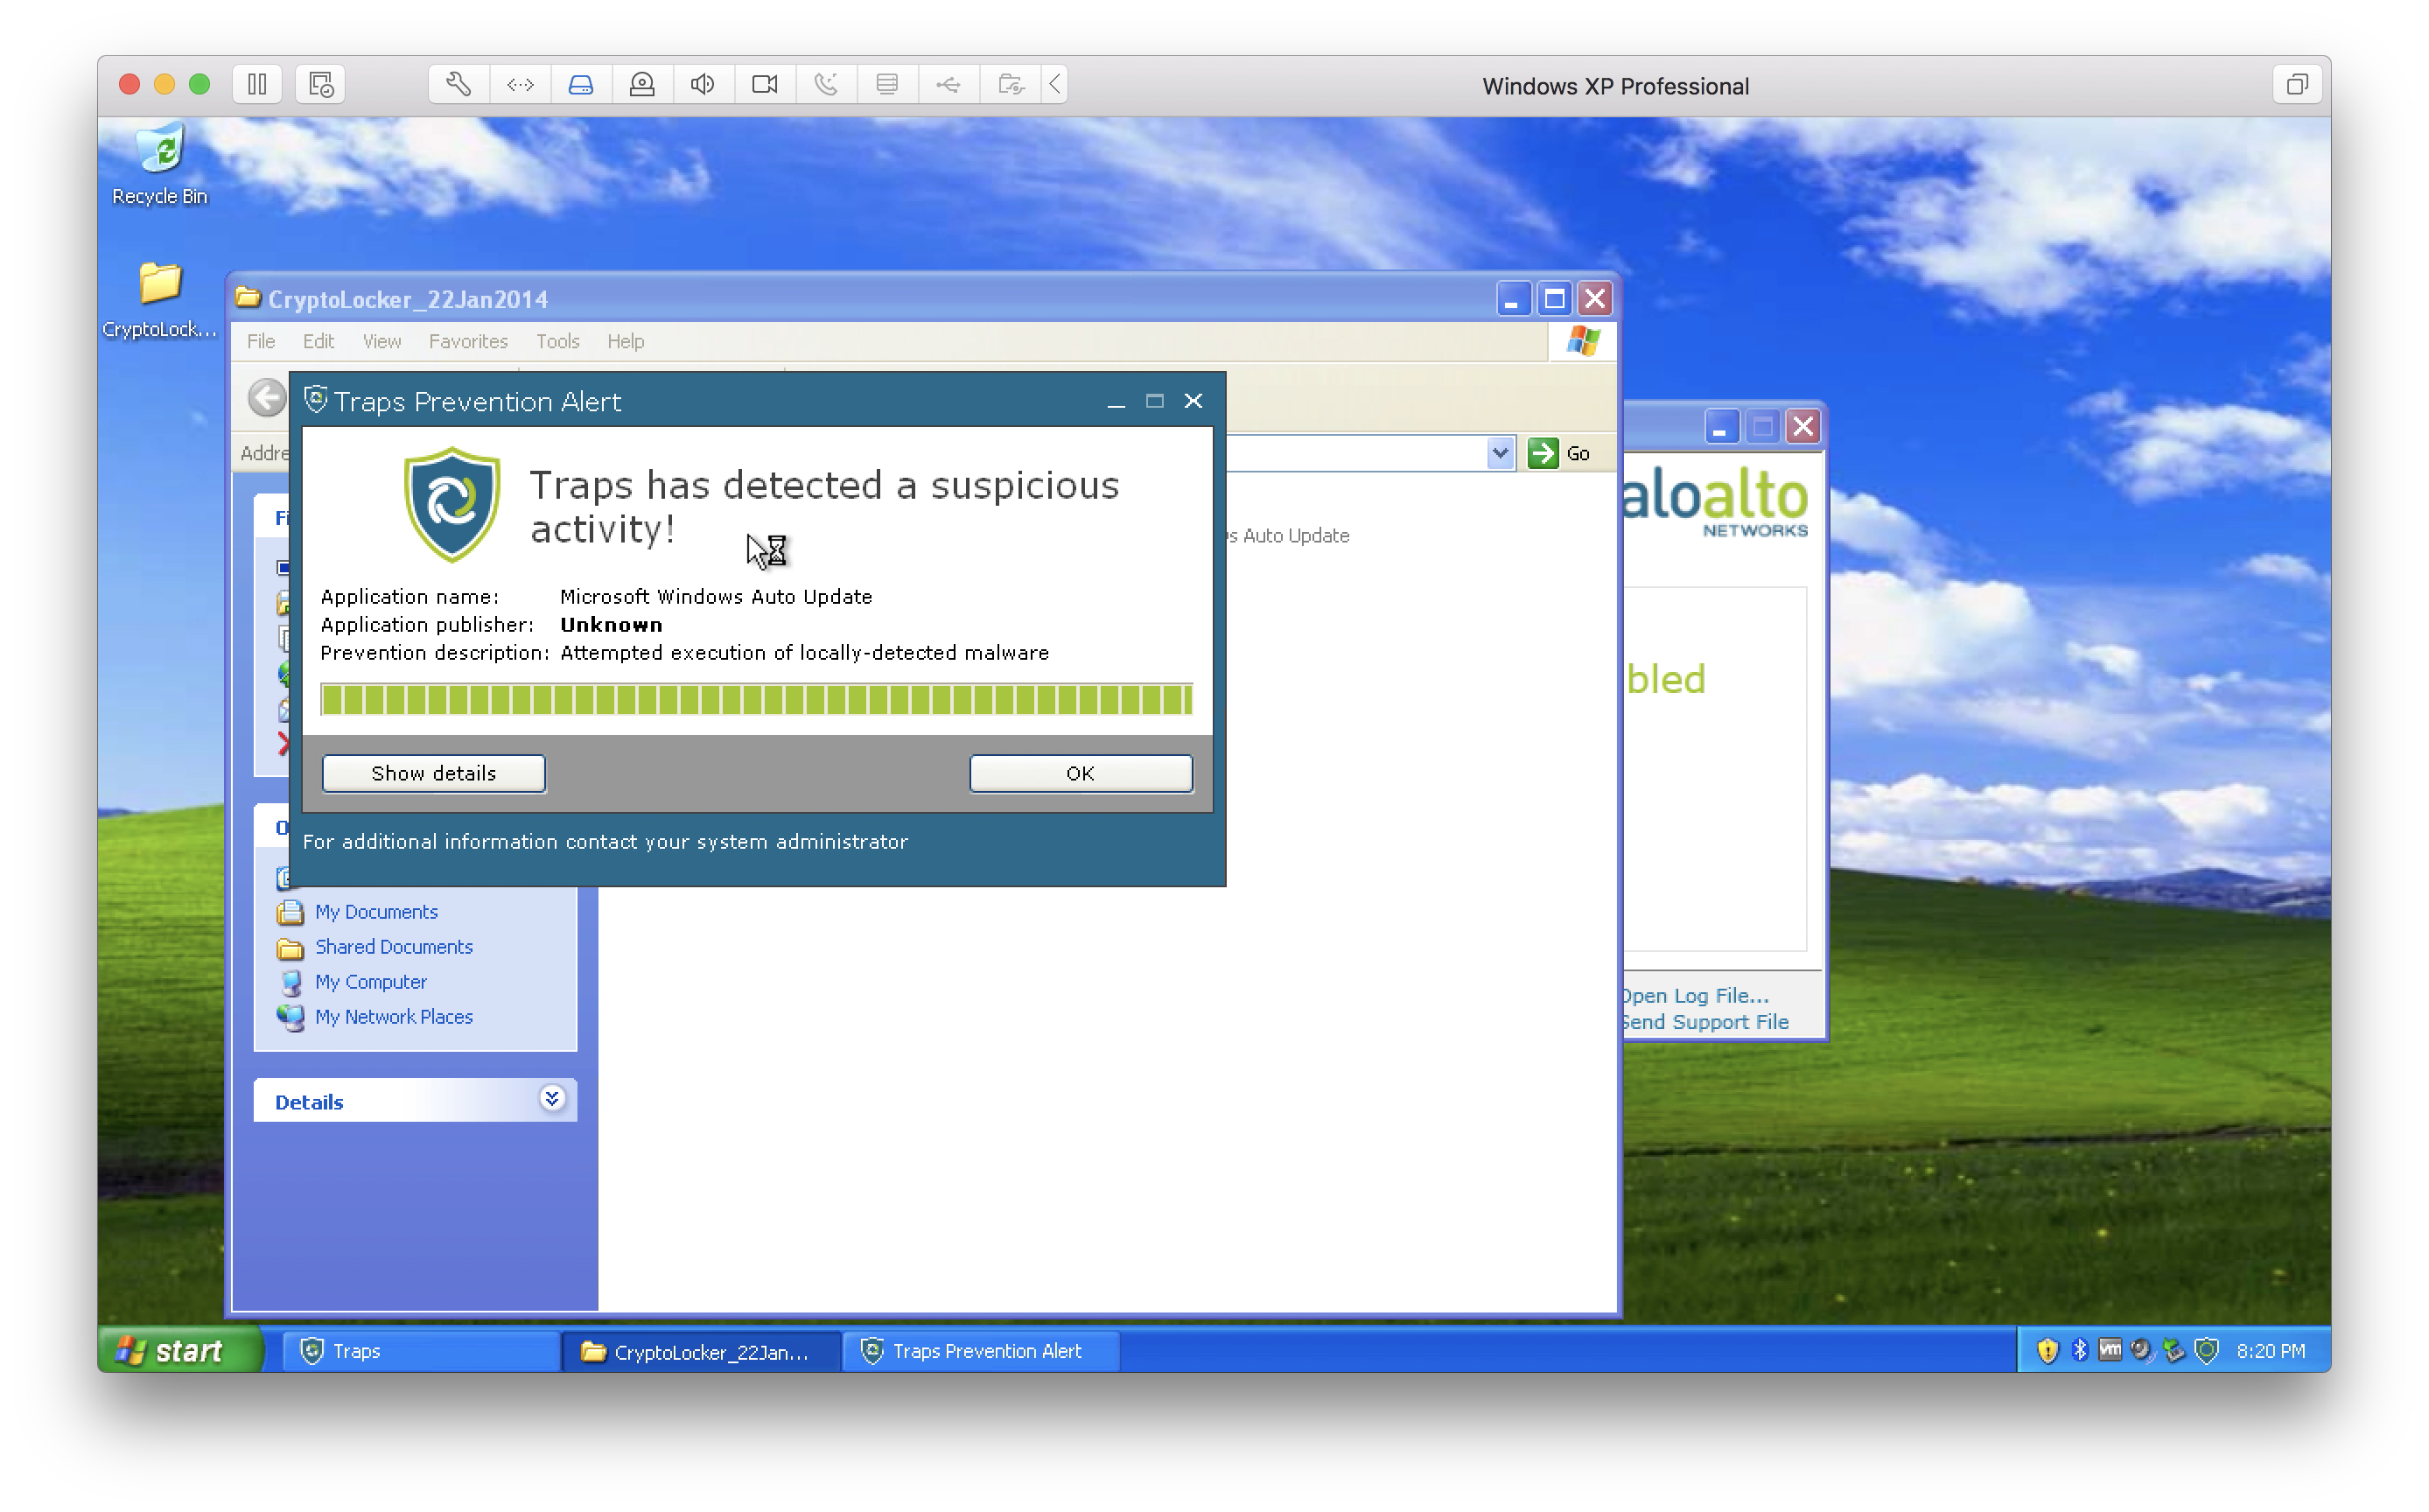
Task: Click the volume/sound tray icon
Action: tap(2142, 1352)
